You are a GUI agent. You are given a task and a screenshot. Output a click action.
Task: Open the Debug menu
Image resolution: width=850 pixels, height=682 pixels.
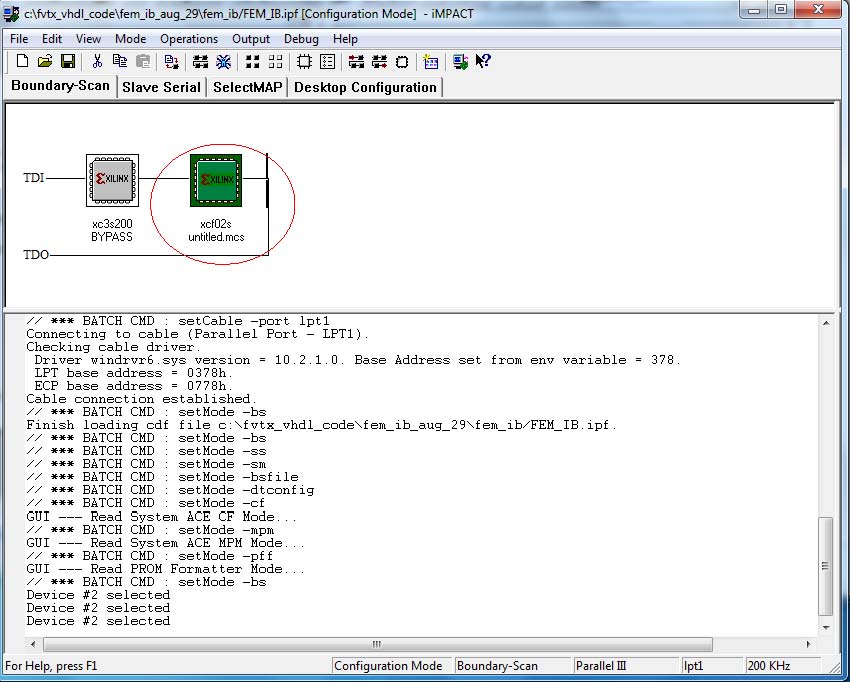301,39
